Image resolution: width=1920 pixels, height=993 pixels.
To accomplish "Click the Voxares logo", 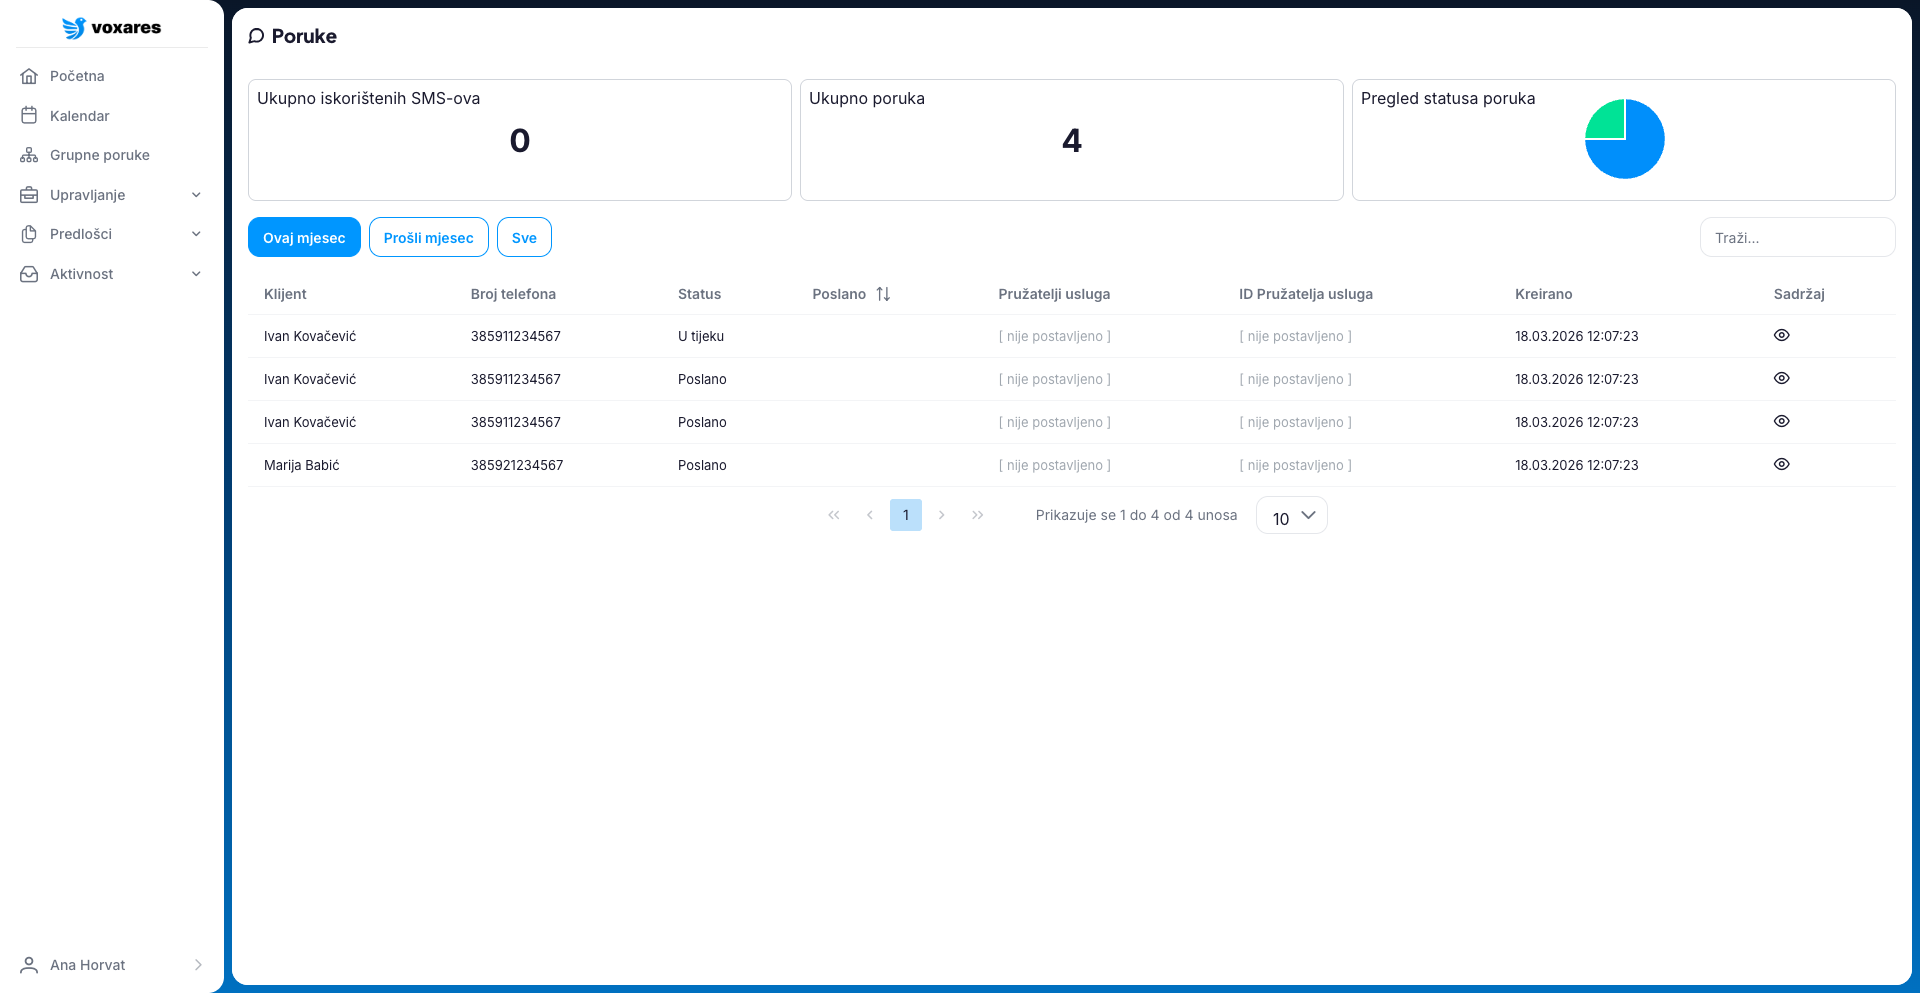I will (111, 28).
